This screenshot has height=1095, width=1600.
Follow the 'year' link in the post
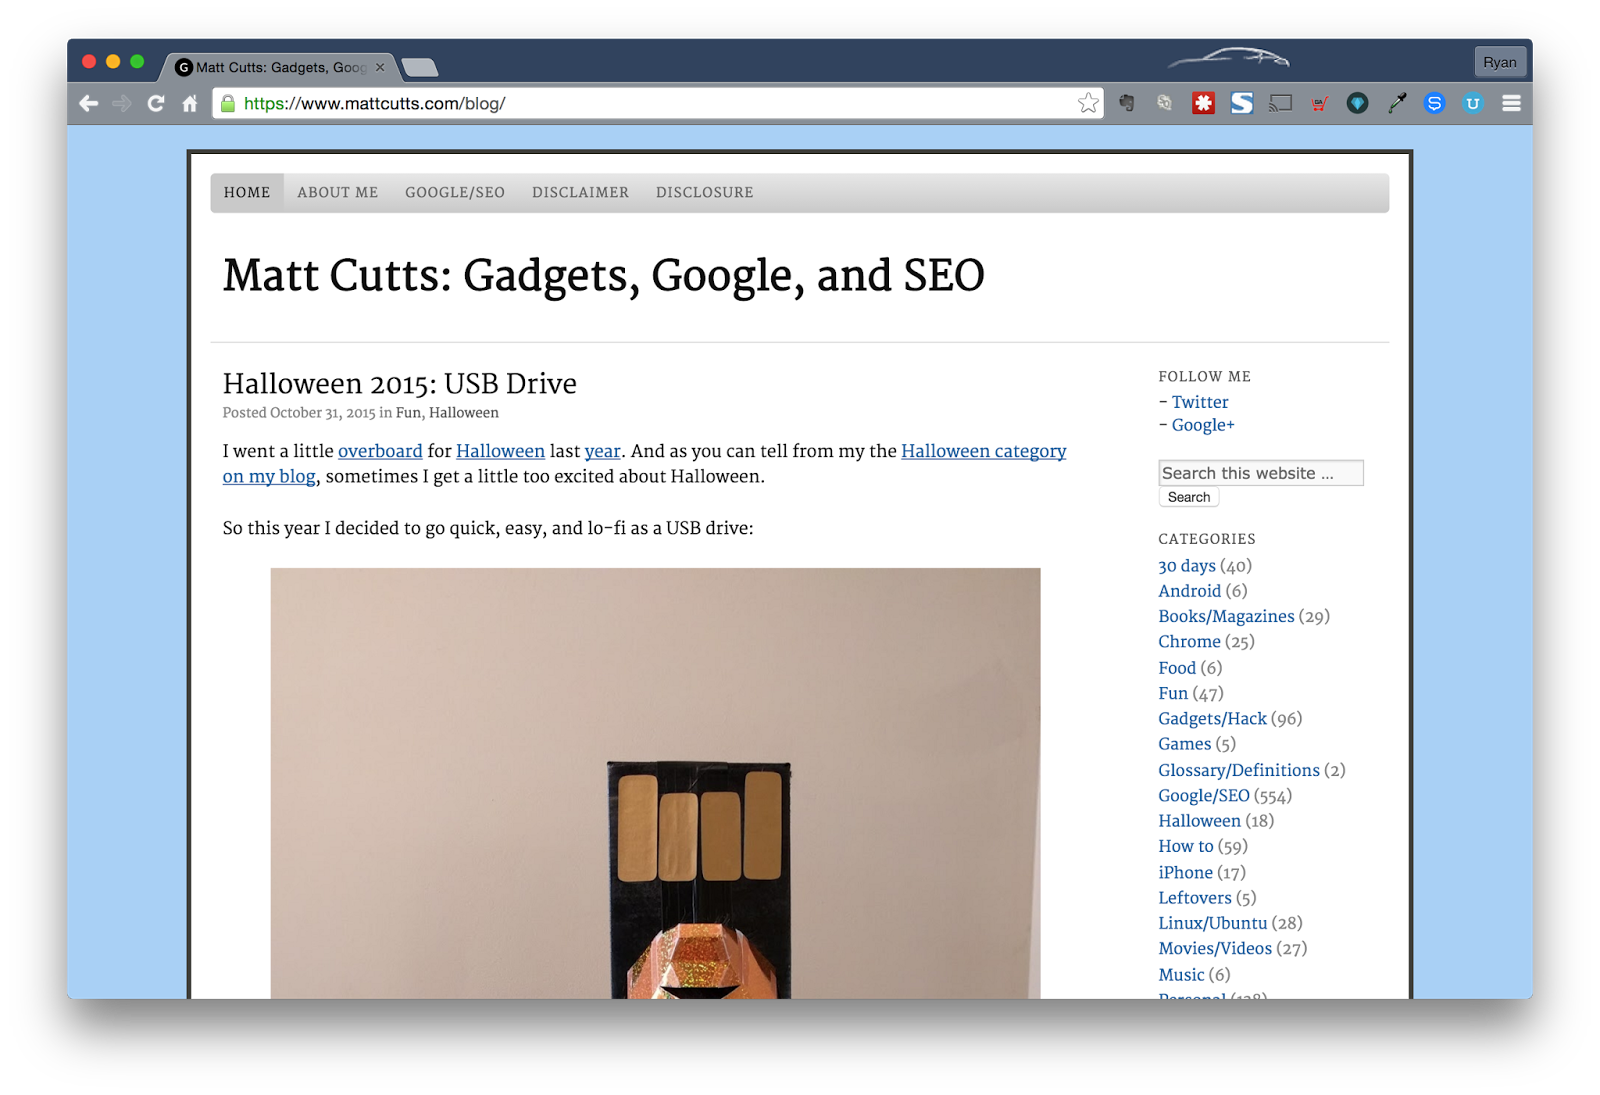[x=603, y=451]
